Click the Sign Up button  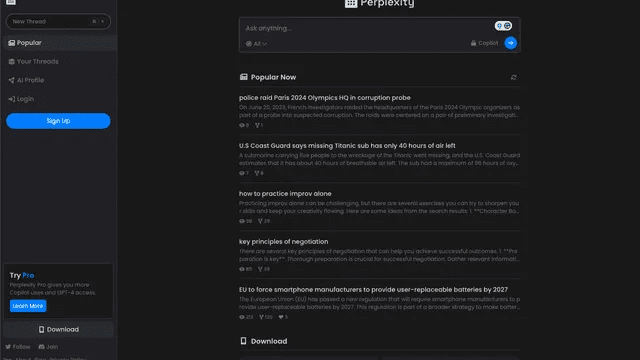58,121
